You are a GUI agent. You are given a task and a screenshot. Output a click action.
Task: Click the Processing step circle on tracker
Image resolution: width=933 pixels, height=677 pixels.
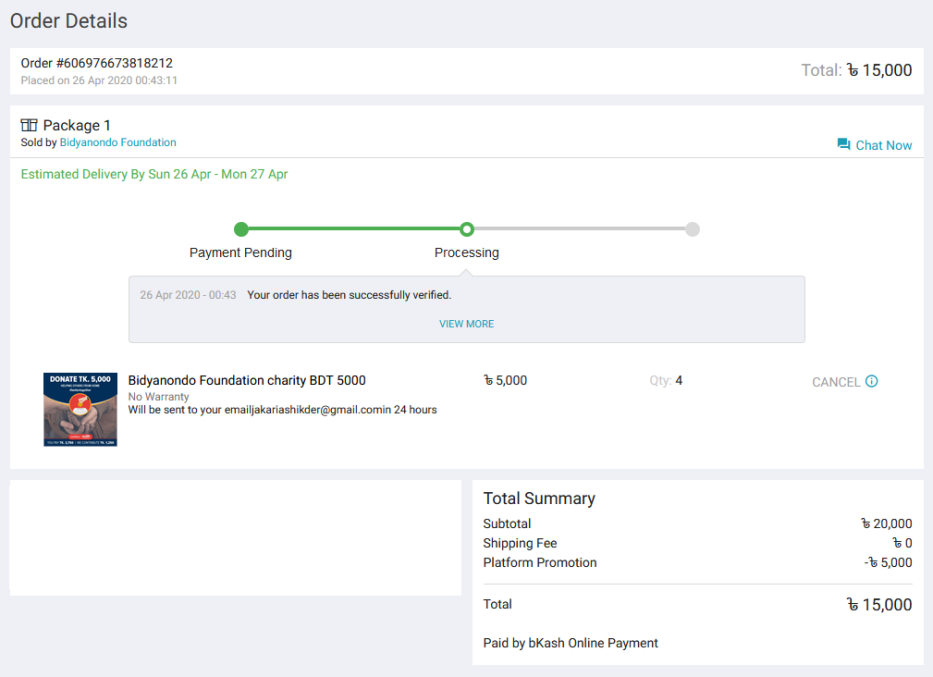[467, 229]
